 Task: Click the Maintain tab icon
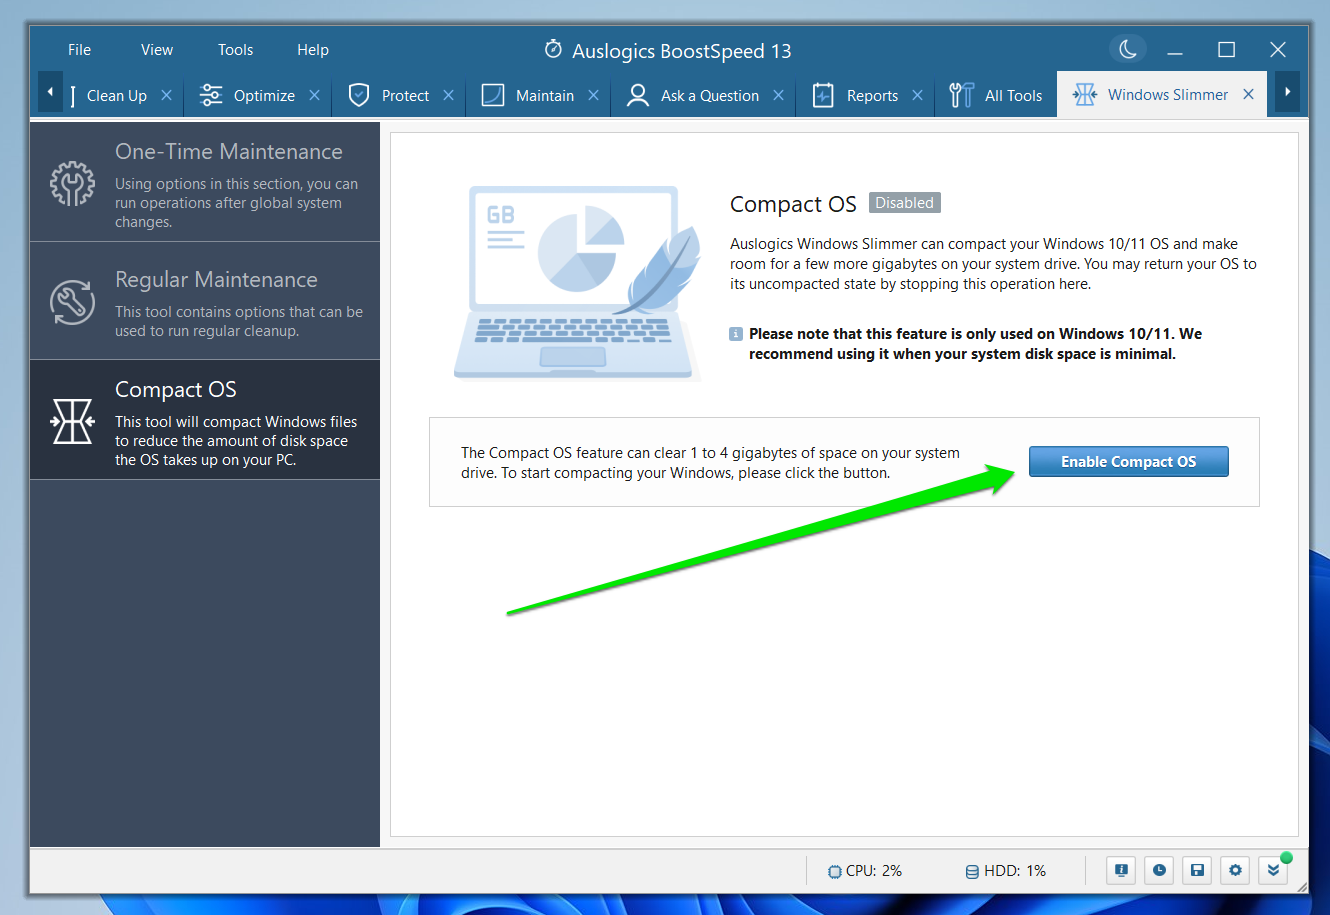[493, 95]
